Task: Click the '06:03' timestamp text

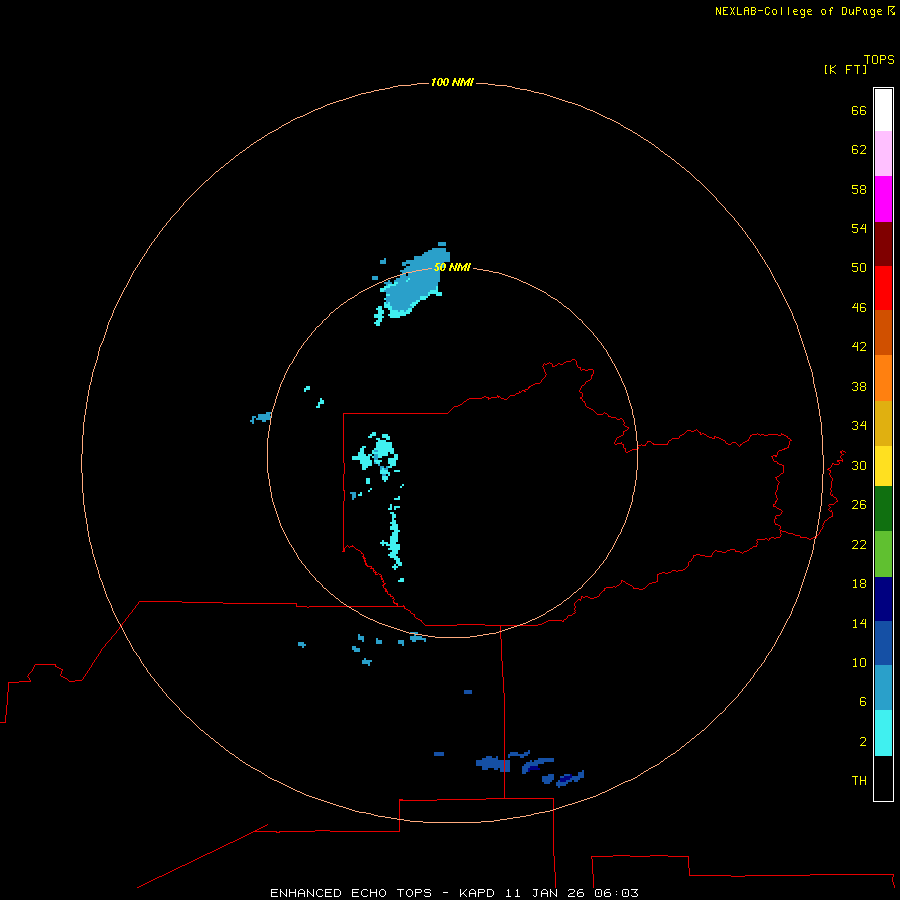Action: pyautogui.click(x=616, y=893)
